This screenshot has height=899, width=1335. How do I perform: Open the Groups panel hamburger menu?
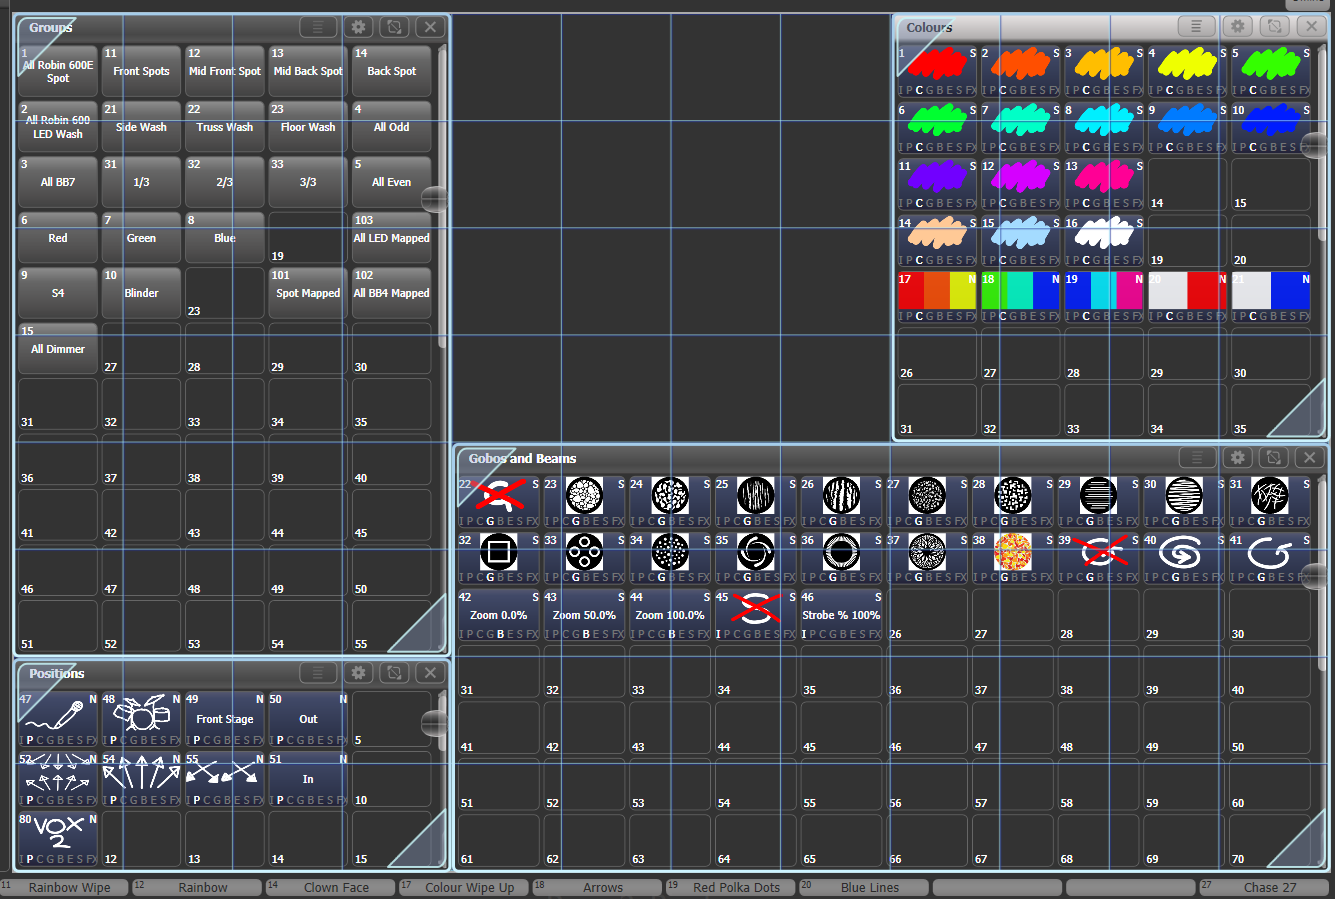[x=318, y=27]
